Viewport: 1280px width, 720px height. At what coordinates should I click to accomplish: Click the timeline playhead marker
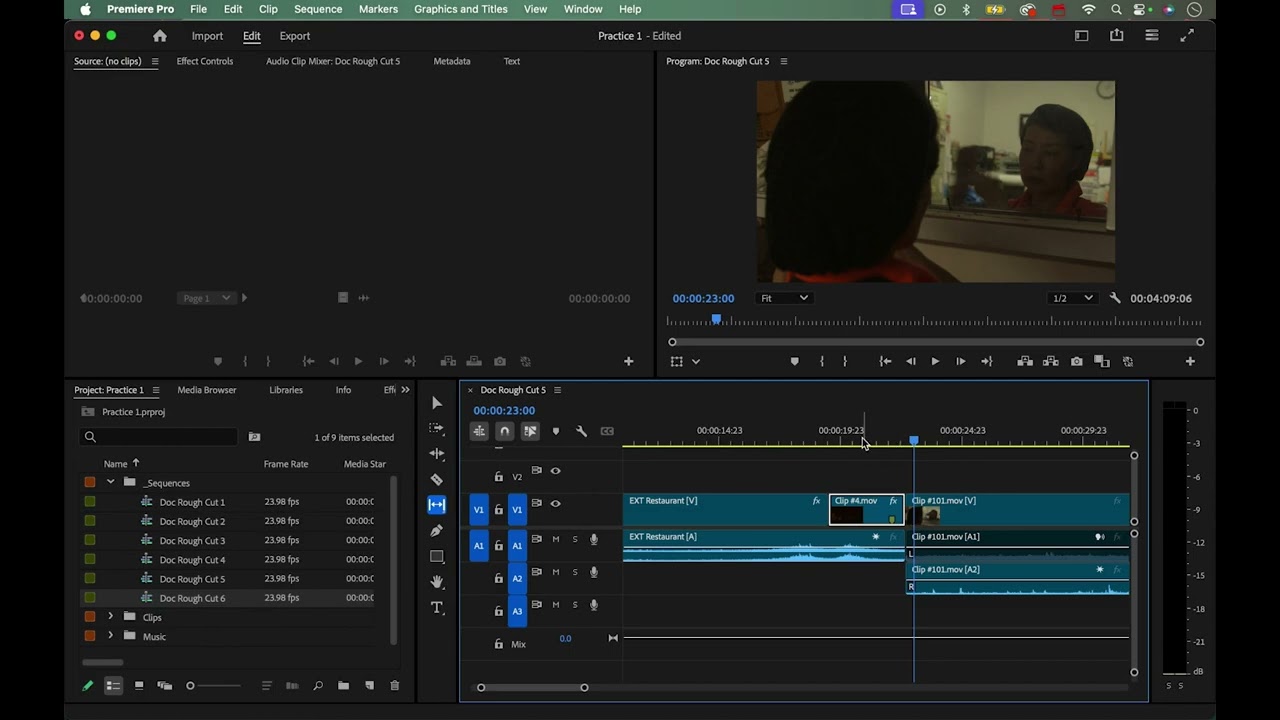[x=914, y=441]
